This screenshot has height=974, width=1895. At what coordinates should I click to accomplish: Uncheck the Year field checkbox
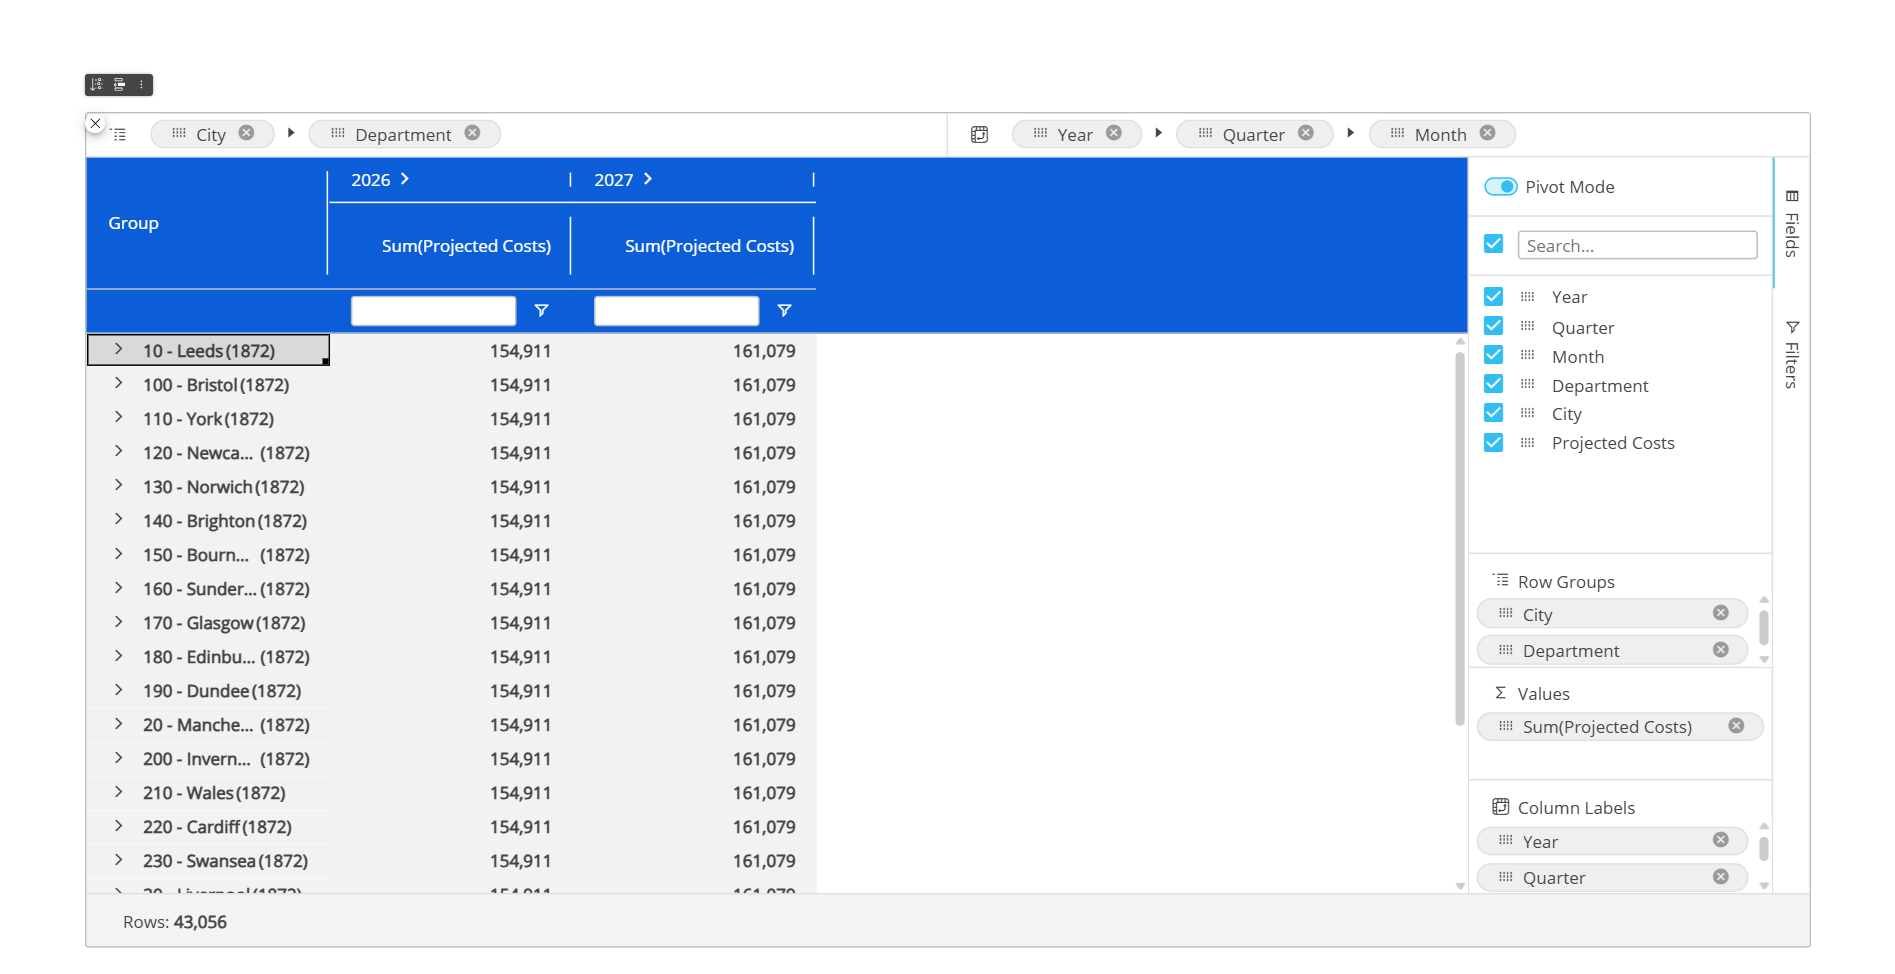[1494, 297]
